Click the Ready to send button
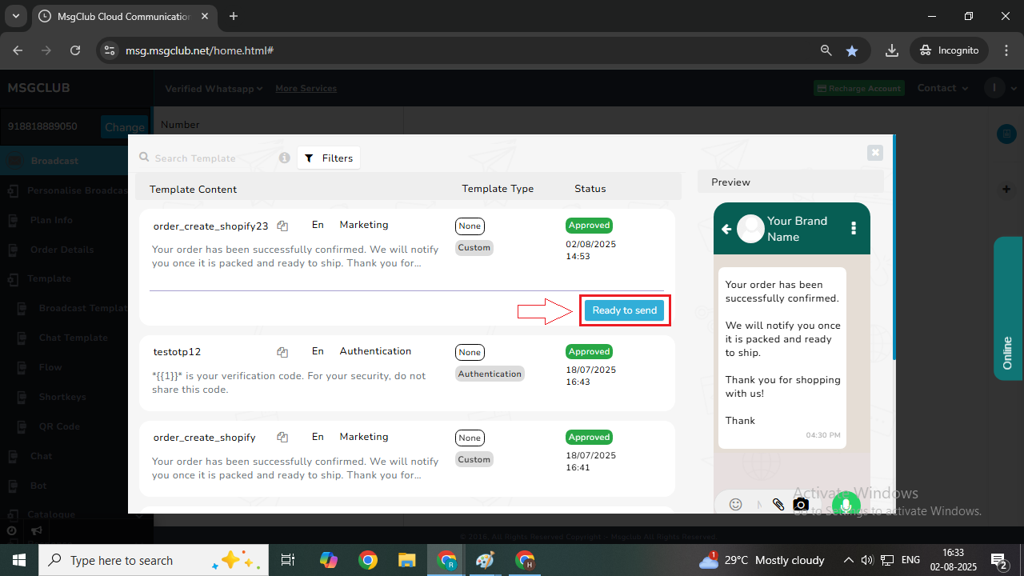Viewport: 1024px width, 576px height. (624, 310)
